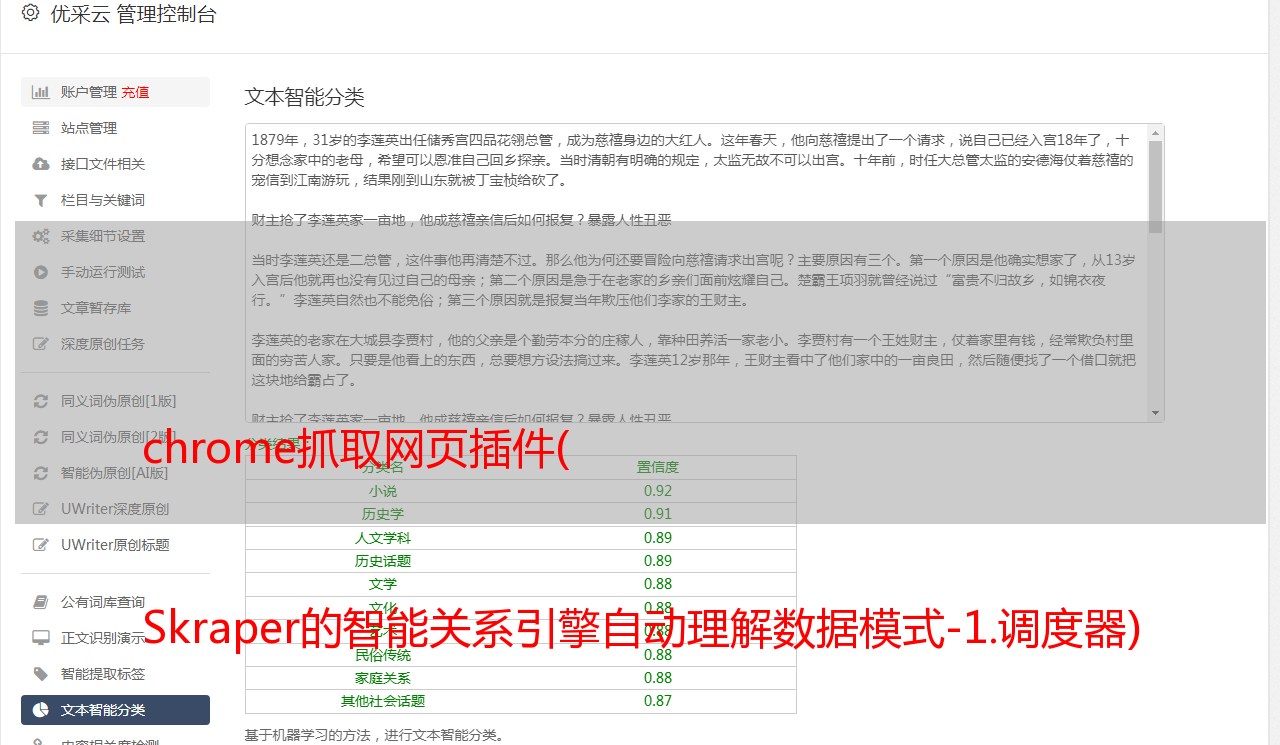Click the database icon for 文章暂存库
This screenshot has height=745, width=1280.
41,308
